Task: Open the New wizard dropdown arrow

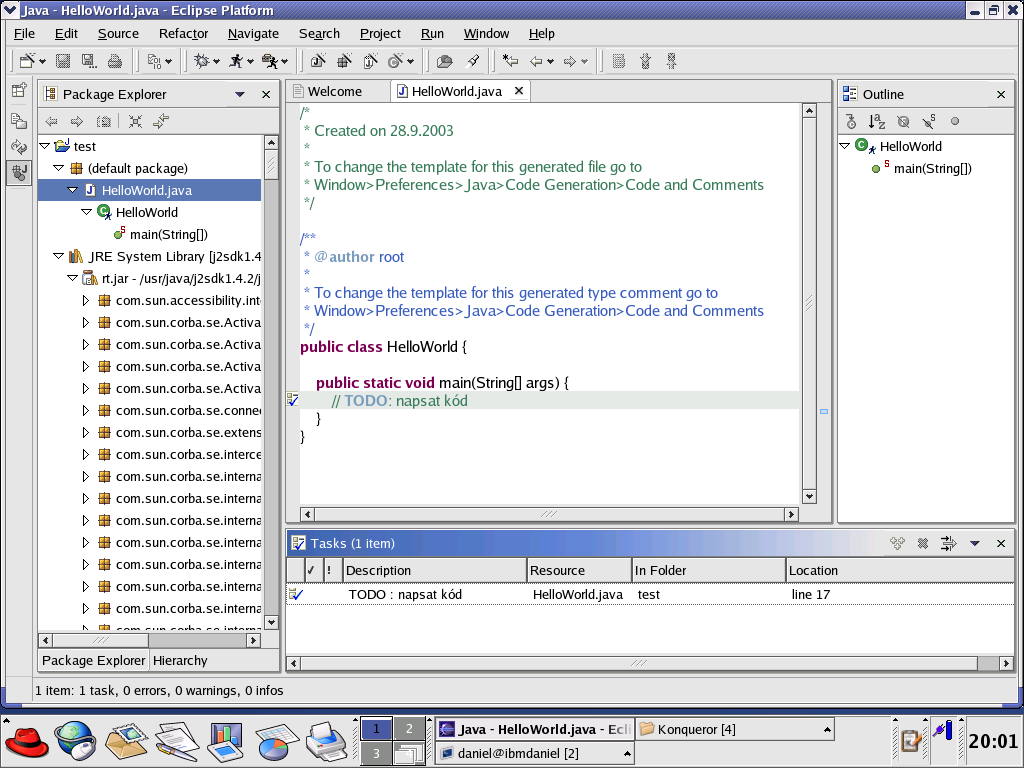Action: click(42, 61)
